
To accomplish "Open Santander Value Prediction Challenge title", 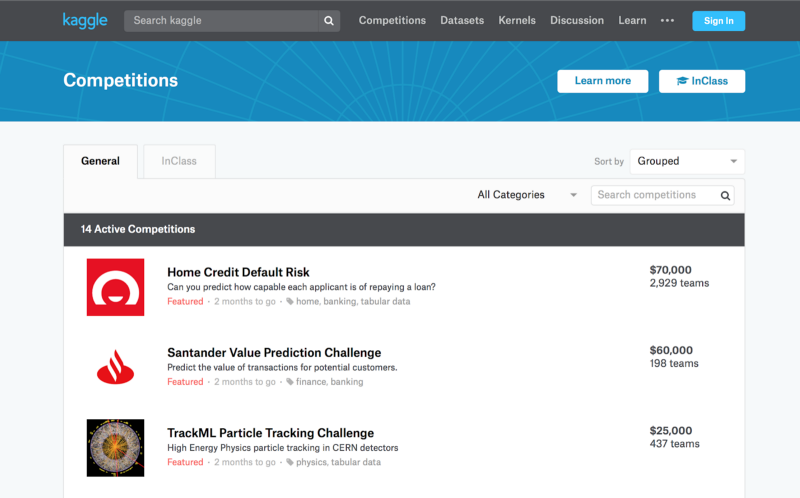I will pyautogui.click(x=274, y=353).
